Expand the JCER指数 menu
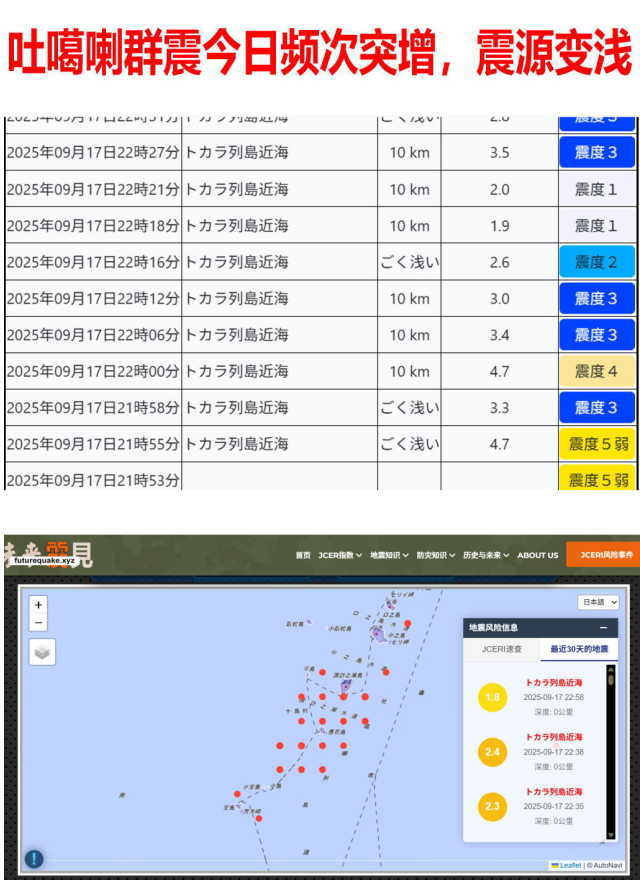The width and height of the screenshot is (640, 880). (x=340, y=555)
